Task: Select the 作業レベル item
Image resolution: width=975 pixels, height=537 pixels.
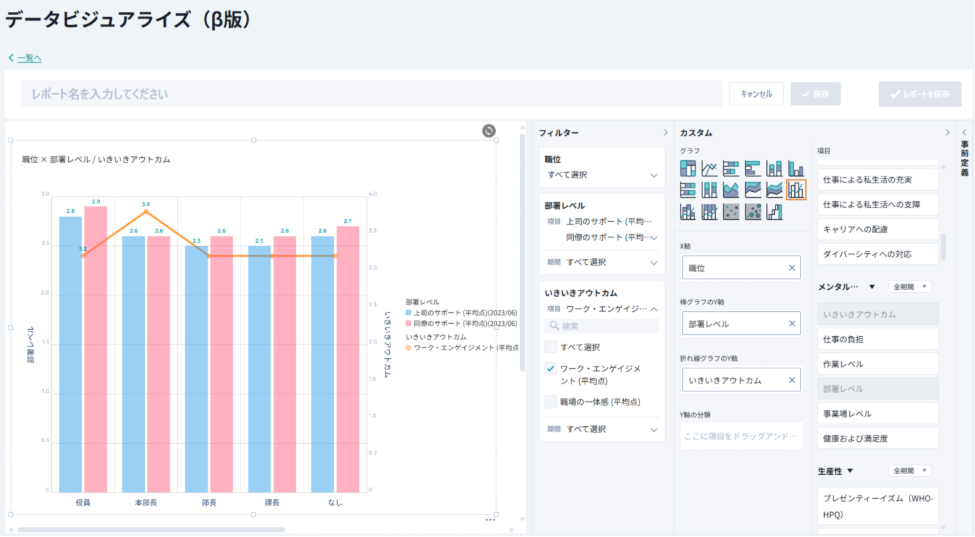Action: tap(877, 364)
